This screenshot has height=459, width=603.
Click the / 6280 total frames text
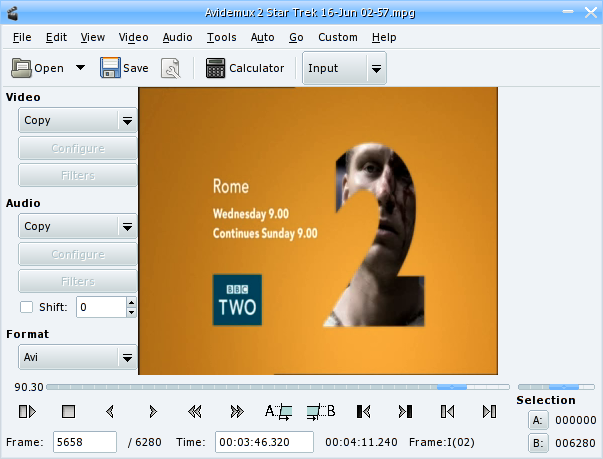click(x=145, y=442)
